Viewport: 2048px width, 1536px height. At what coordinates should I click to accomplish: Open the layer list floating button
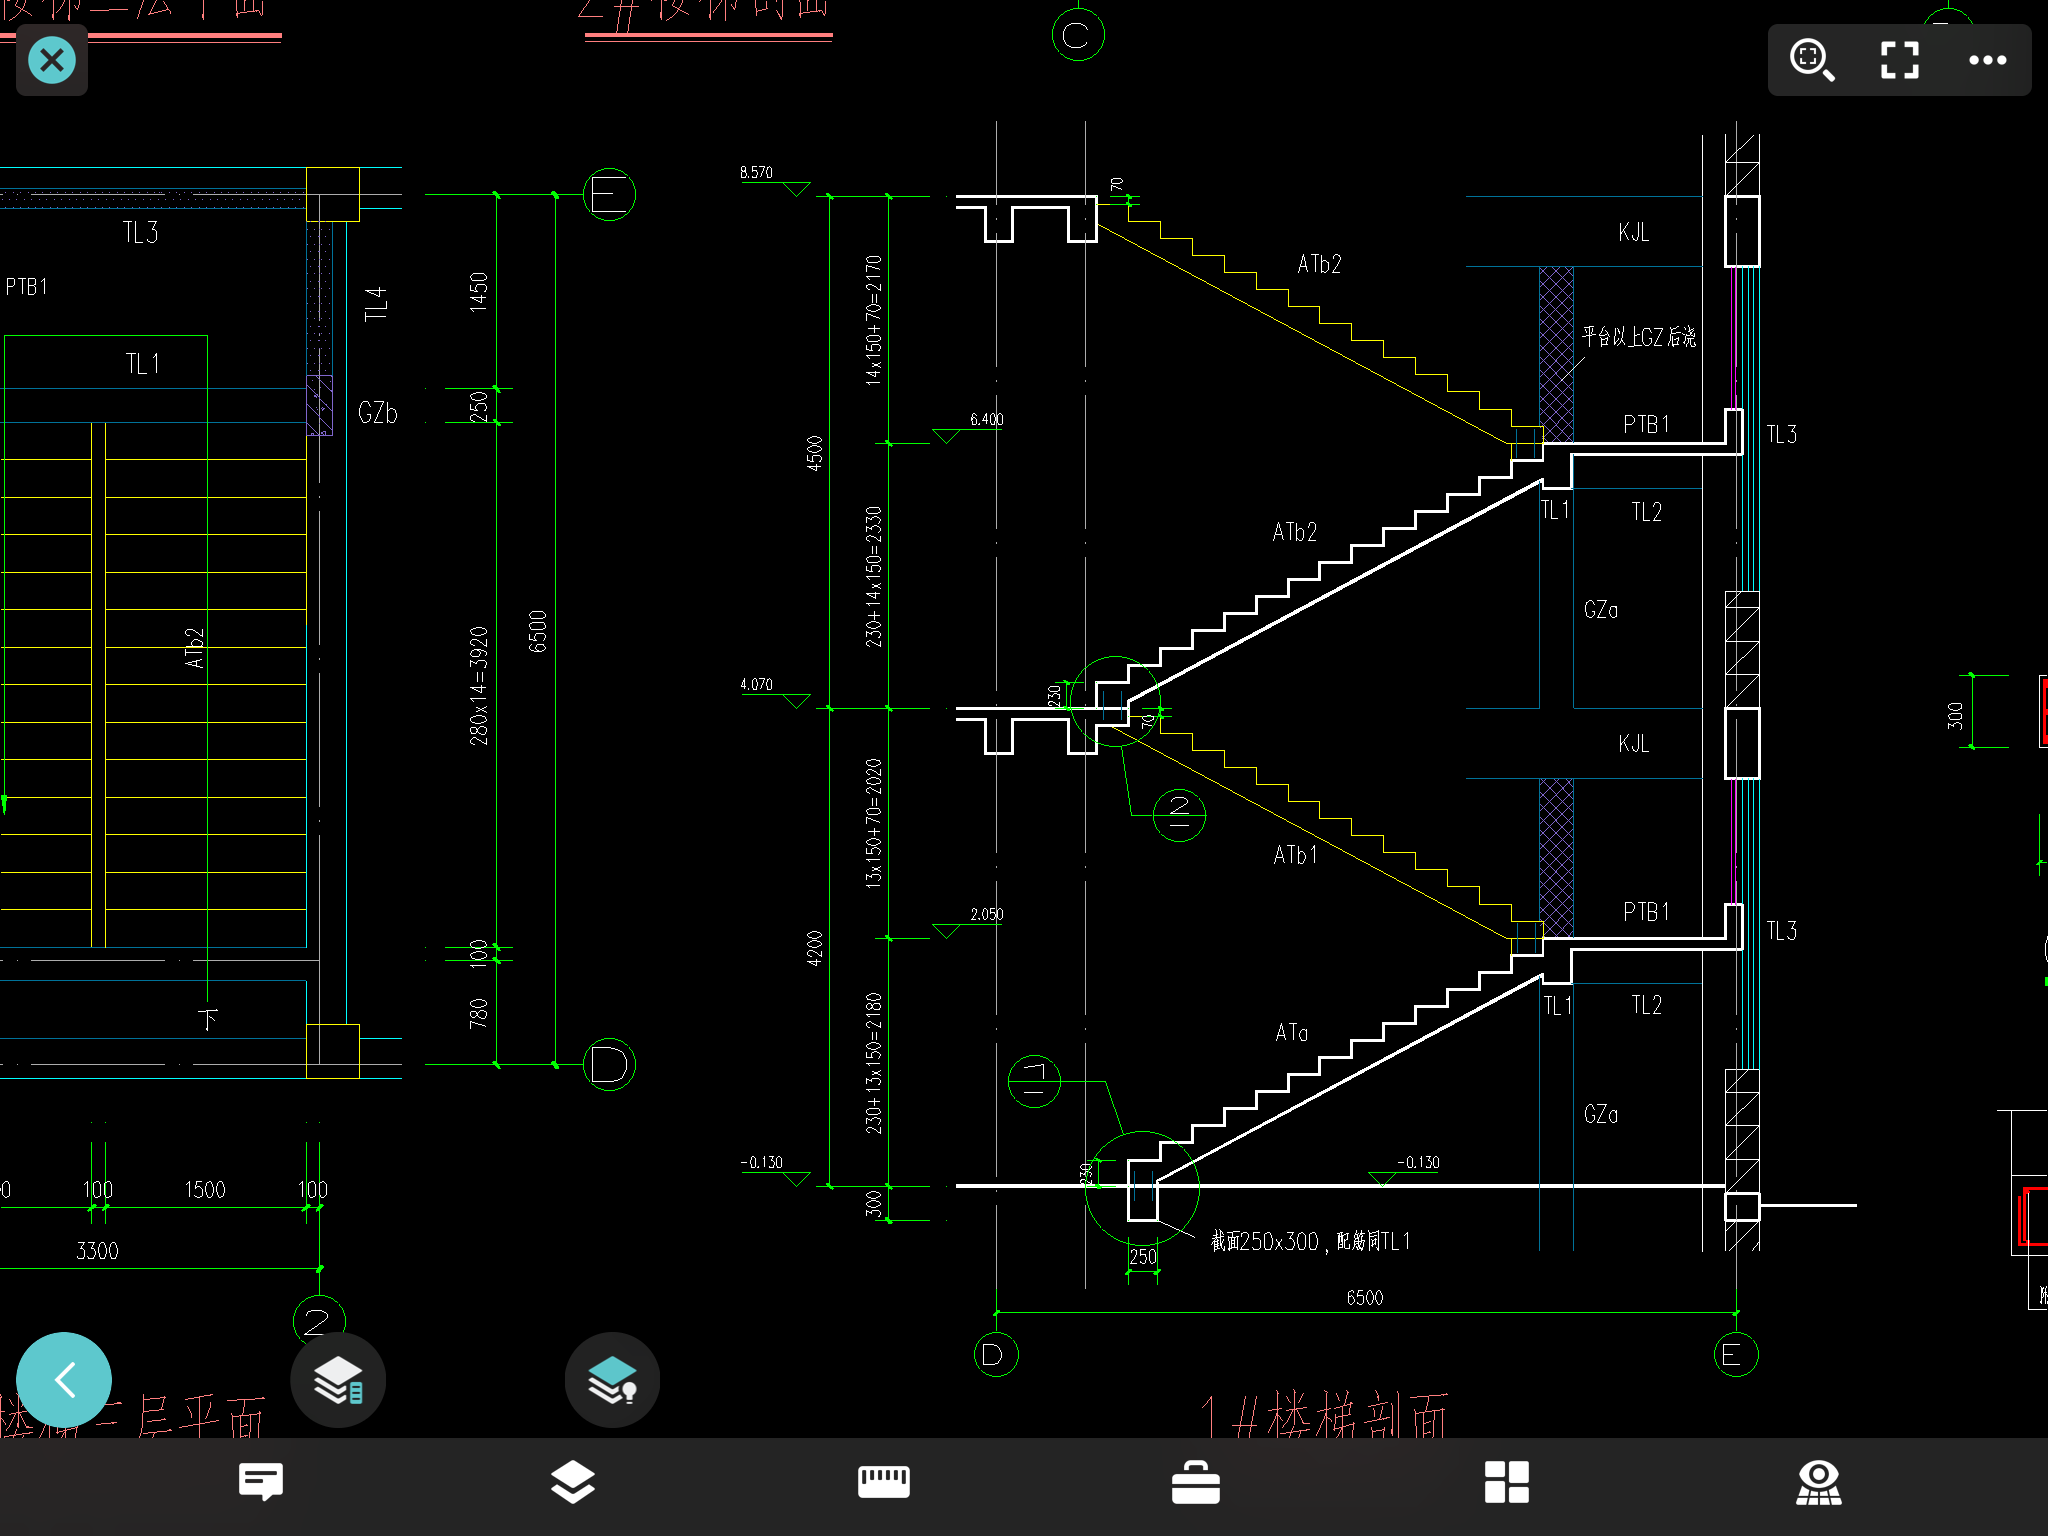[x=338, y=1380]
